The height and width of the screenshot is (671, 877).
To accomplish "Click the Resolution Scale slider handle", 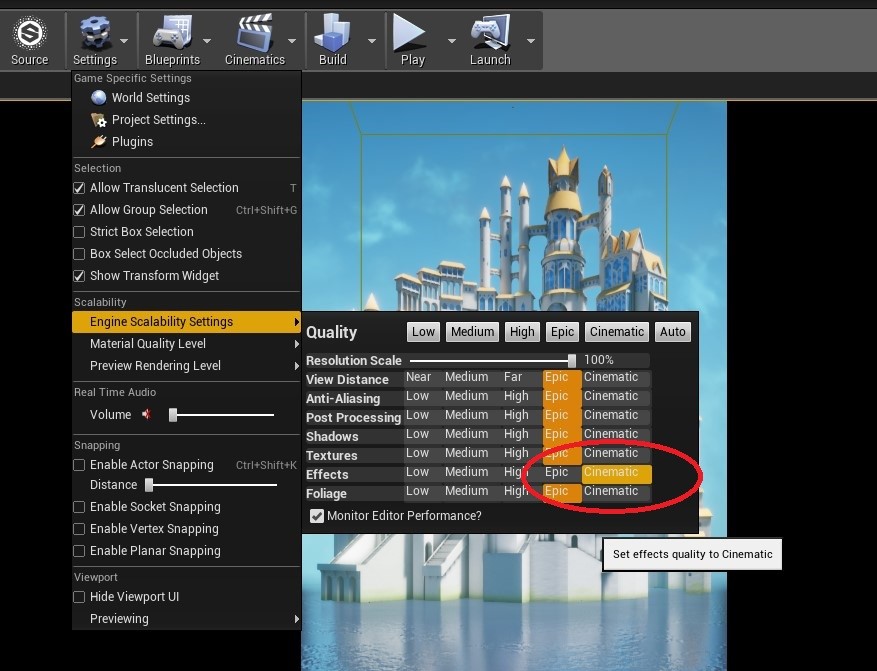I will [572, 360].
